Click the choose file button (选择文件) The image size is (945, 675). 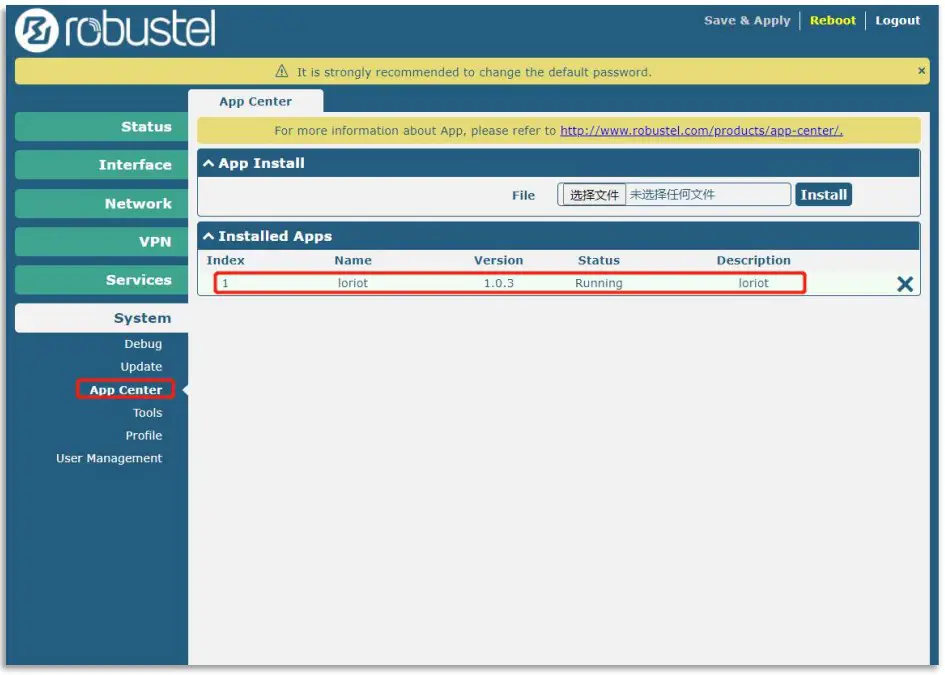pyautogui.click(x=594, y=195)
